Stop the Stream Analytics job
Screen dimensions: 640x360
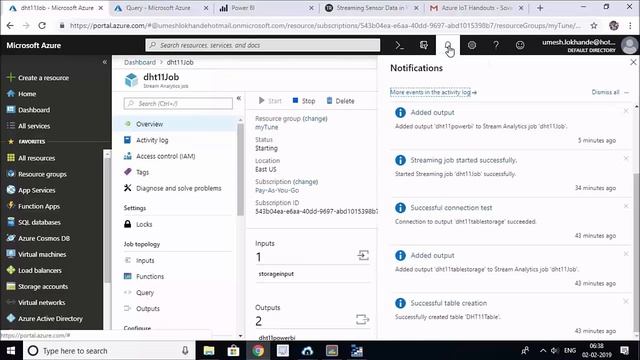pyautogui.click(x=304, y=101)
